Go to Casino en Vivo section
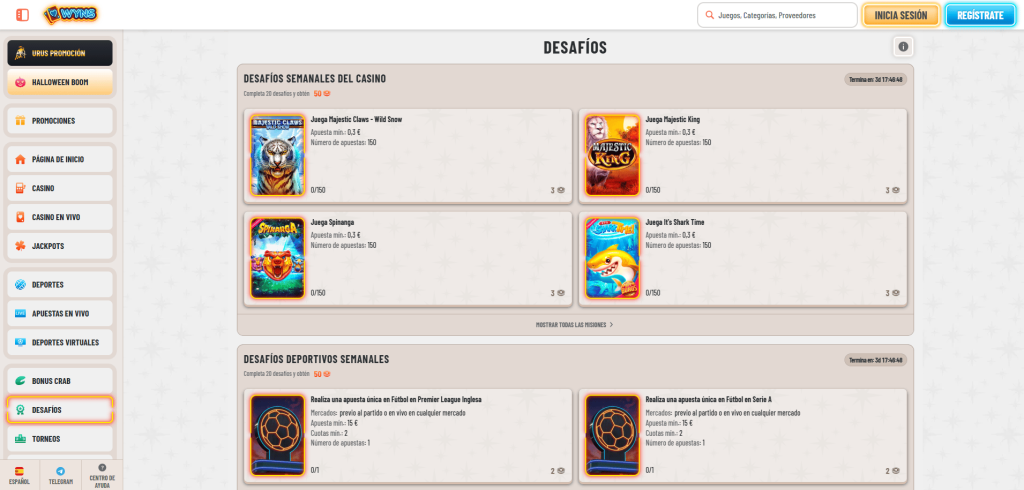Screen dimensions: 1024x490 point(60,217)
